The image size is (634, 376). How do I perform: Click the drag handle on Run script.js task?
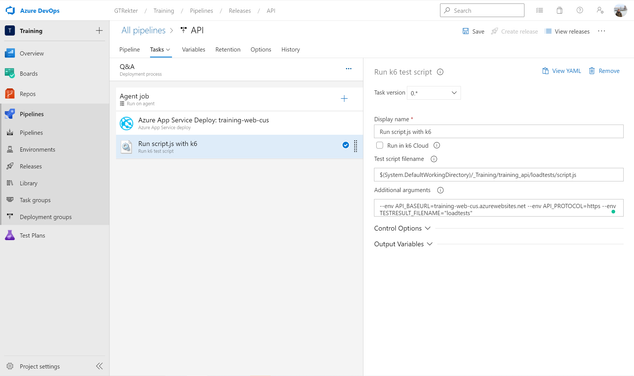point(356,146)
